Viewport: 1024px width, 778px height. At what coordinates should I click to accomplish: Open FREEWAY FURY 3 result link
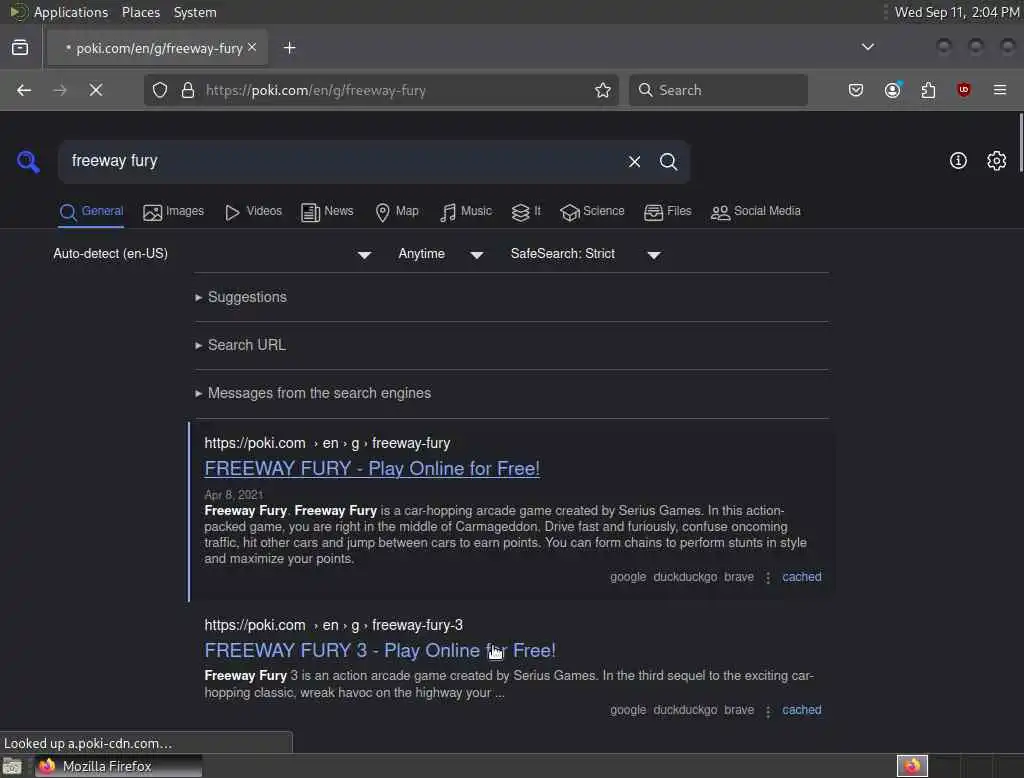point(380,651)
